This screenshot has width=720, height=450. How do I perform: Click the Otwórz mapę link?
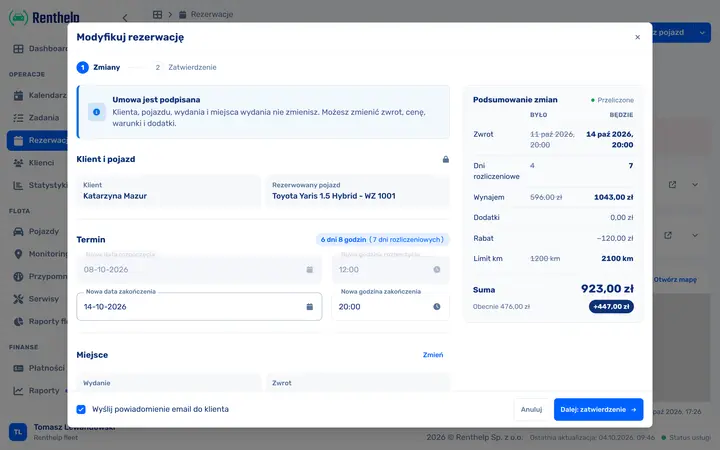pyautogui.click(x=675, y=280)
